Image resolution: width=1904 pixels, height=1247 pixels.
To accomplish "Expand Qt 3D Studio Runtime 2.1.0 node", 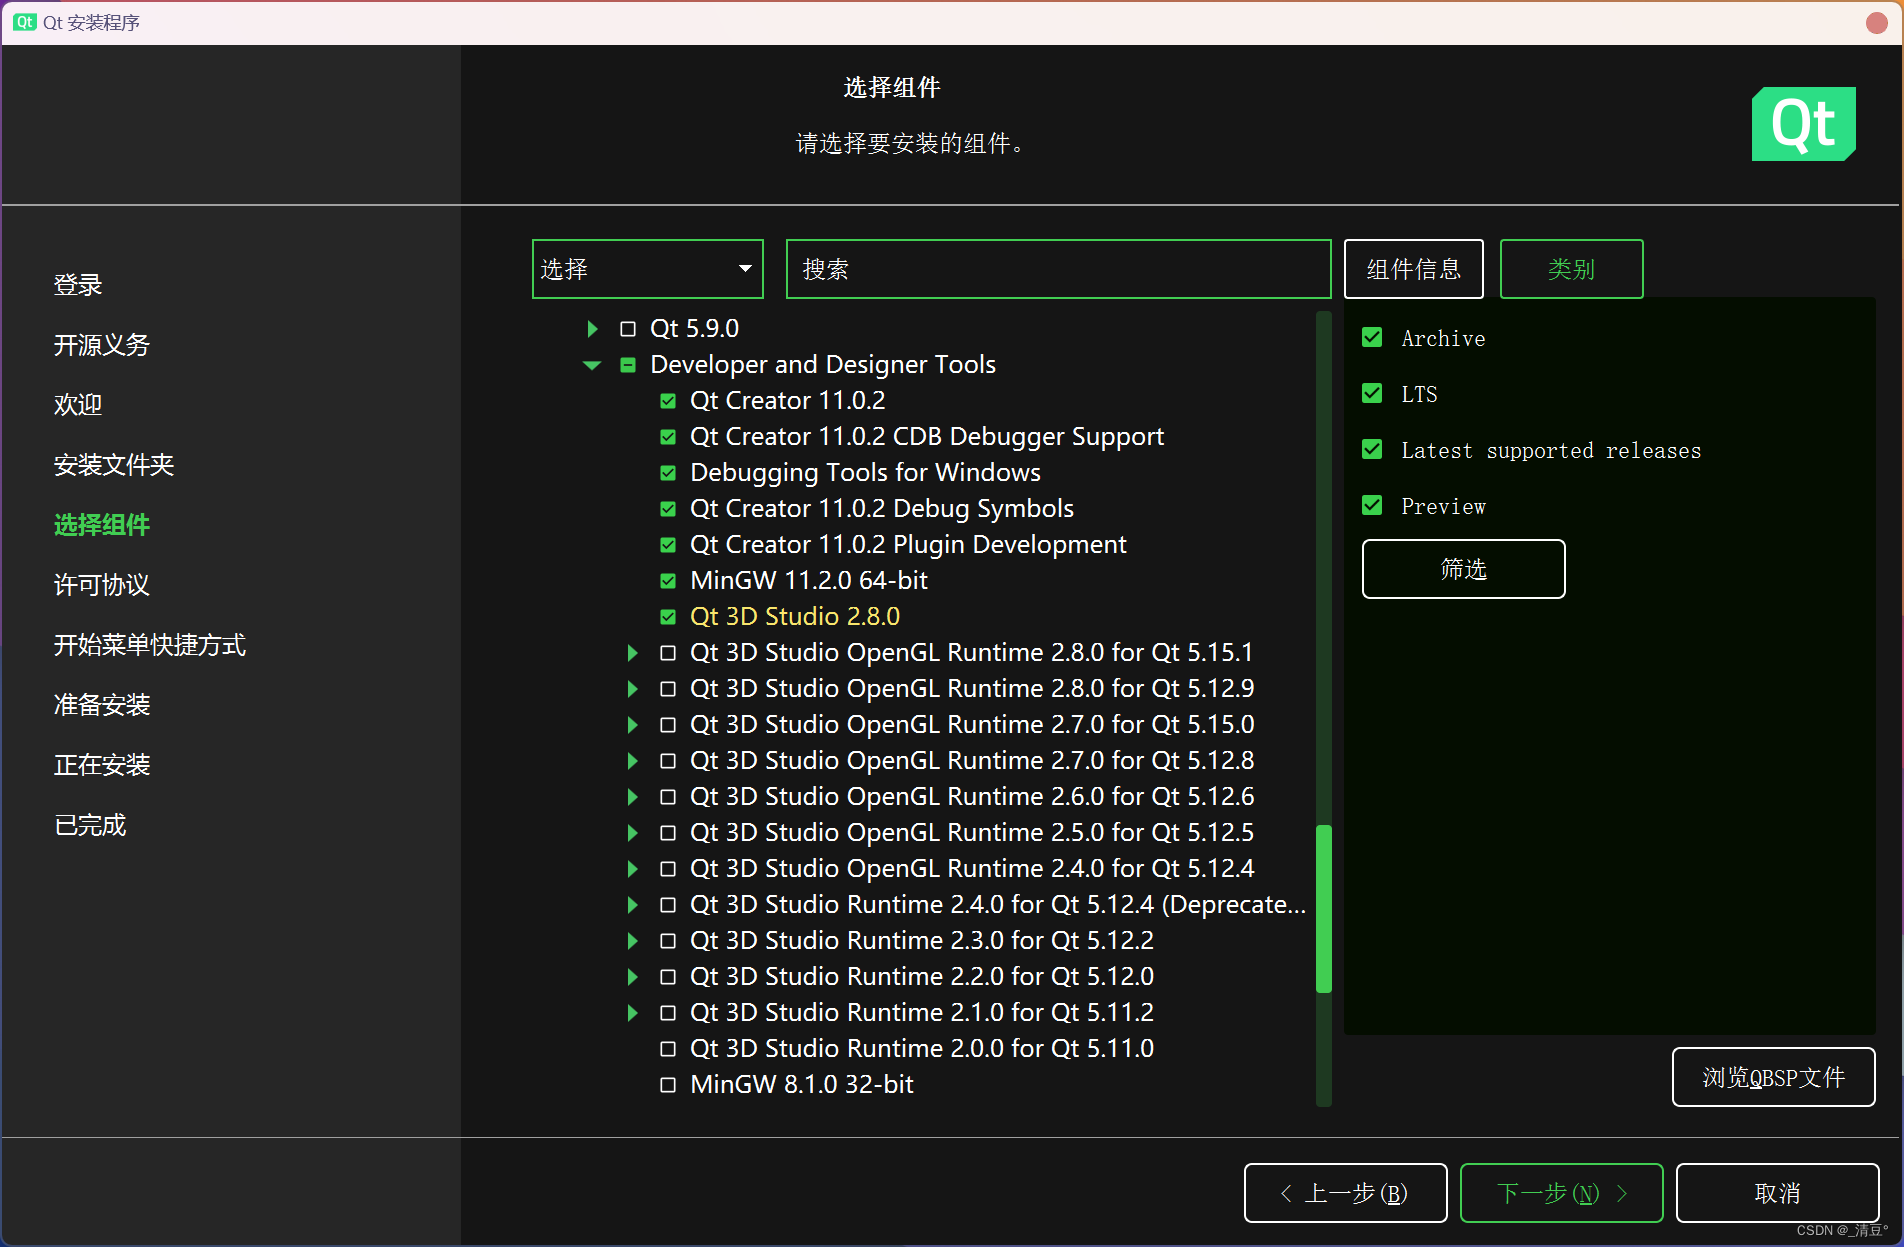I will tap(632, 1013).
